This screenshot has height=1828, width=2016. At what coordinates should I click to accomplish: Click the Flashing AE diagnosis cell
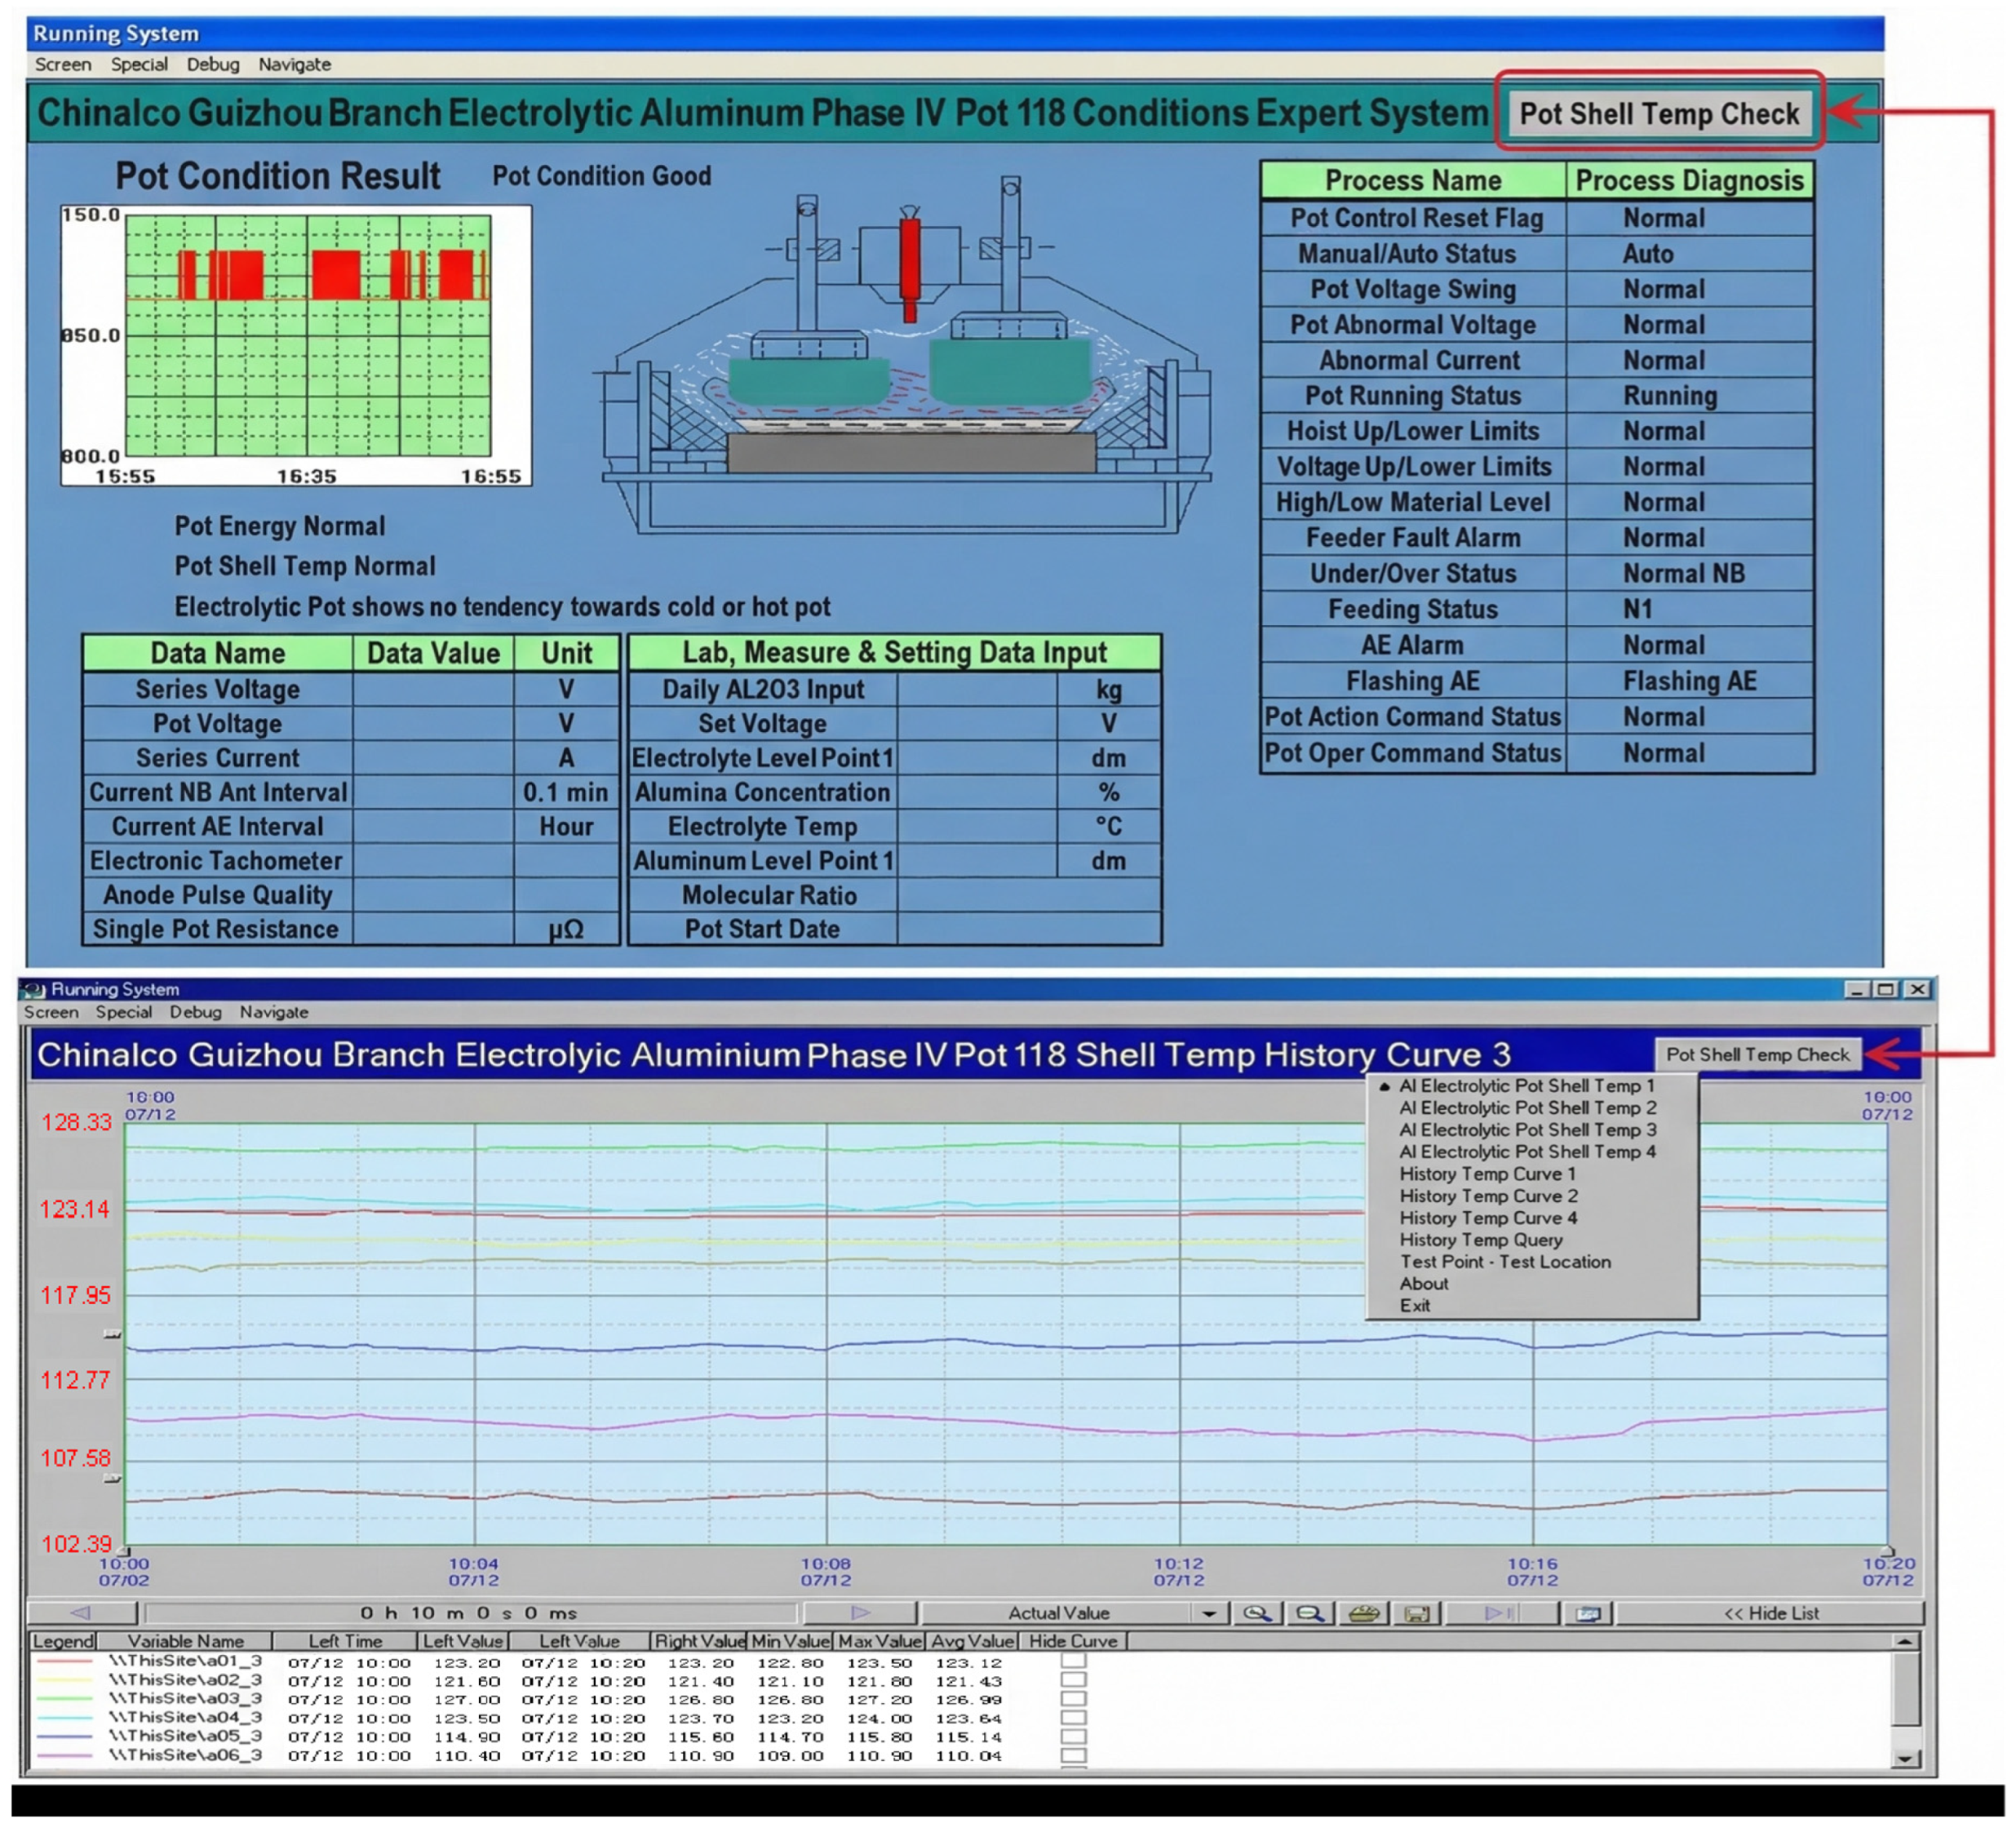pos(1690,681)
